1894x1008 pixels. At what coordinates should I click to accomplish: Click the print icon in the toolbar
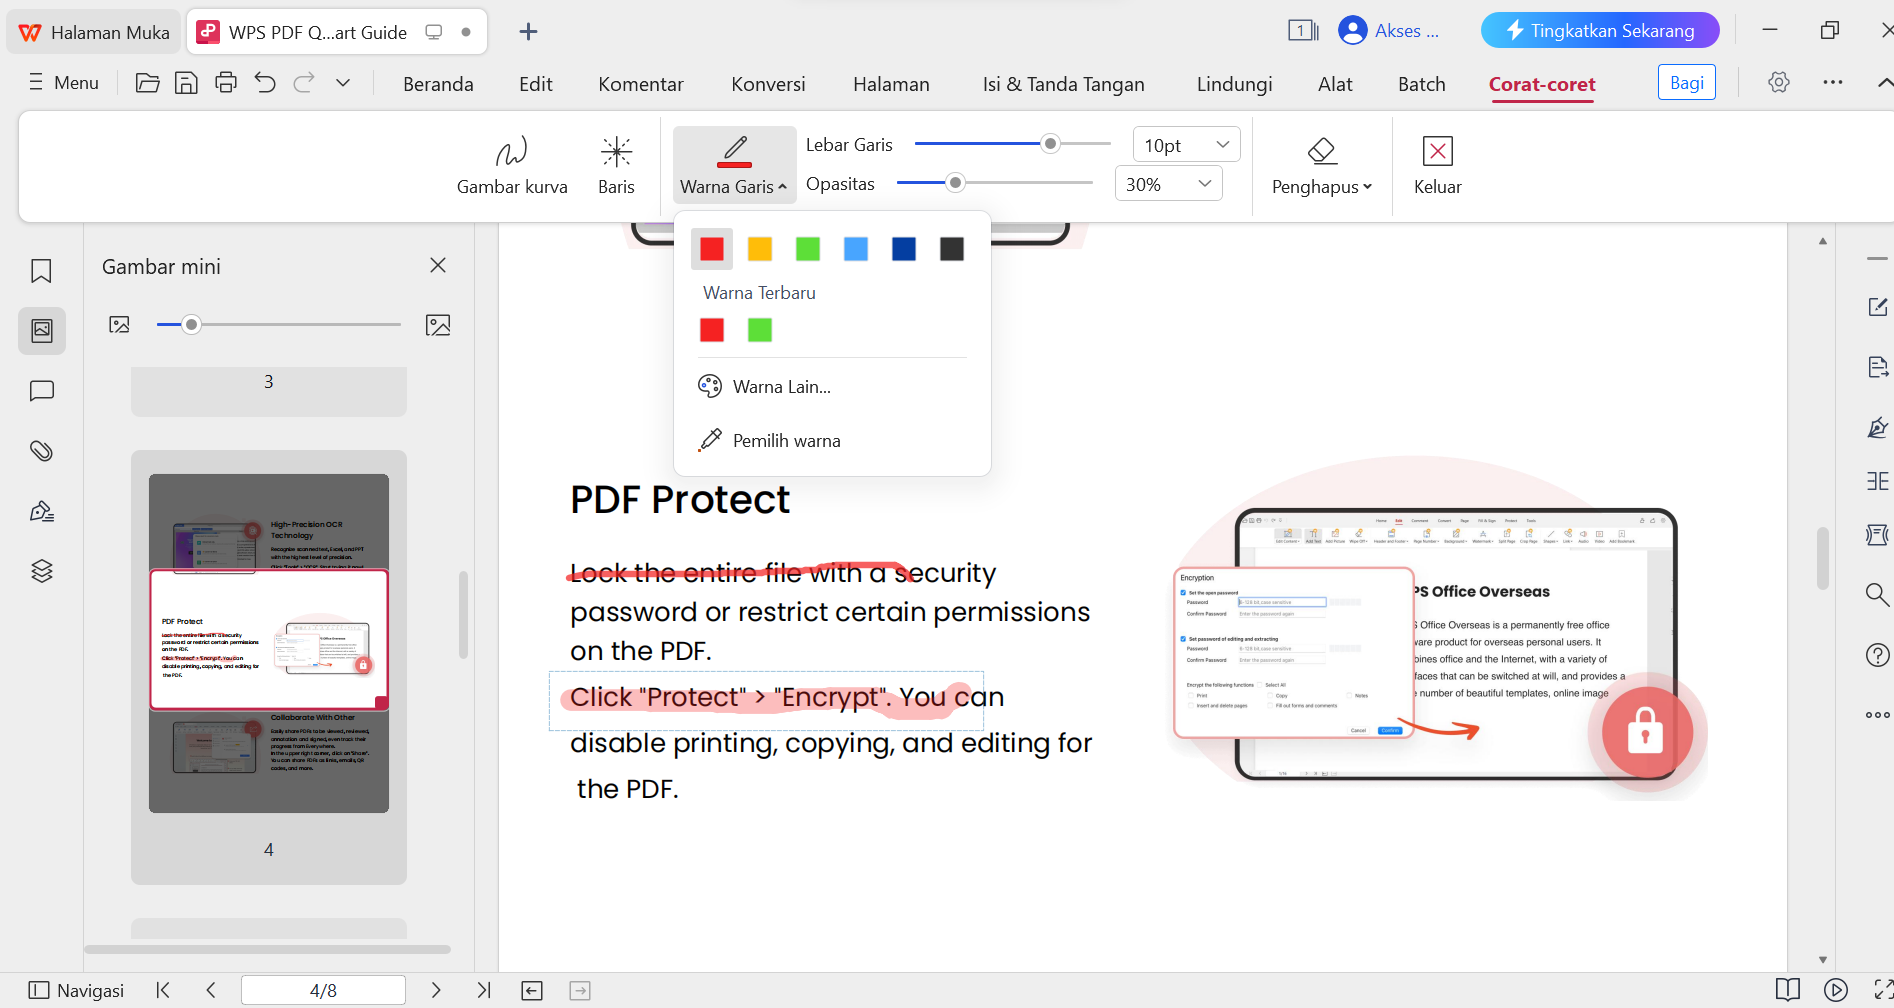tap(225, 82)
